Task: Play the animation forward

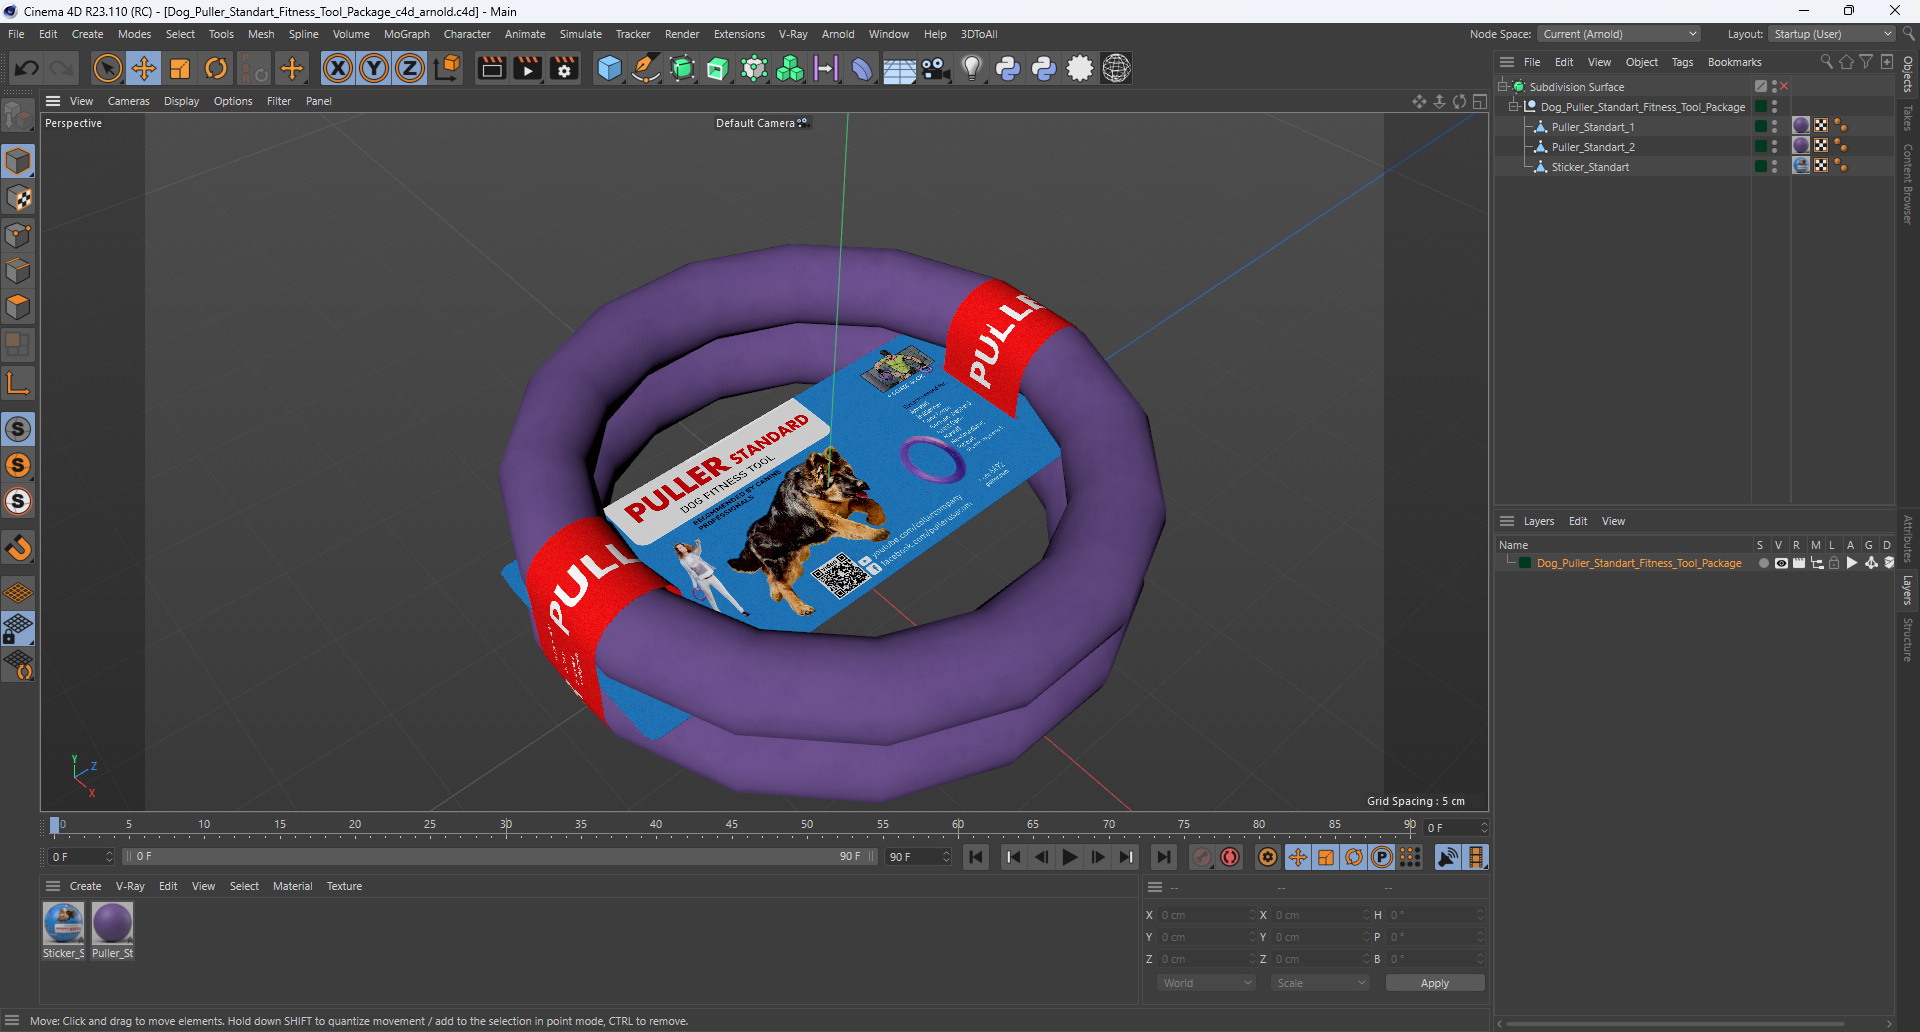Action: (x=1069, y=857)
